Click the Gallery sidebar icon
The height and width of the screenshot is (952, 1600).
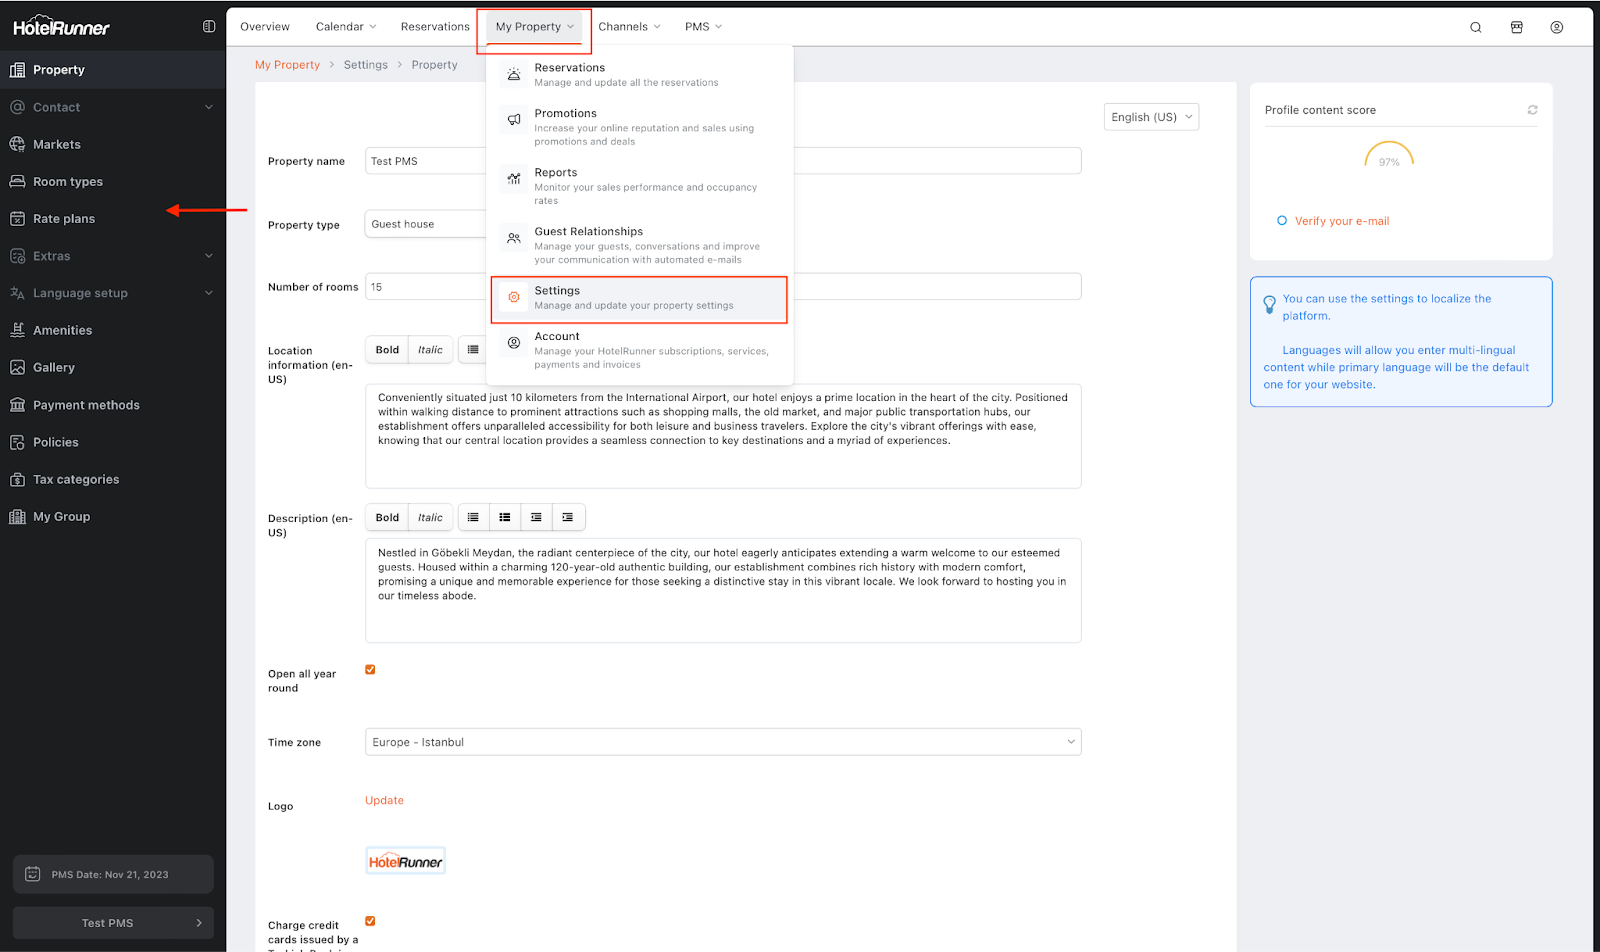pos(17,368)
